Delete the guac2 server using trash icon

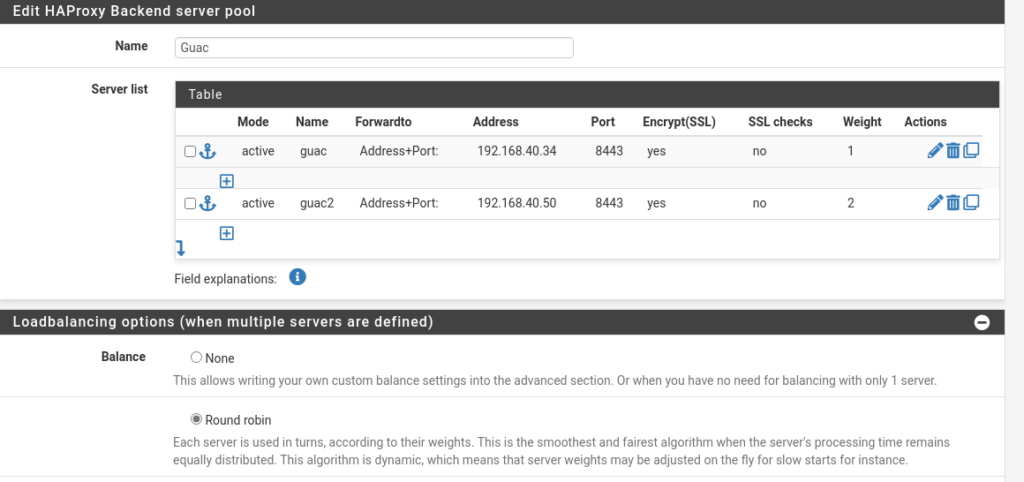[x=953, y=203]
